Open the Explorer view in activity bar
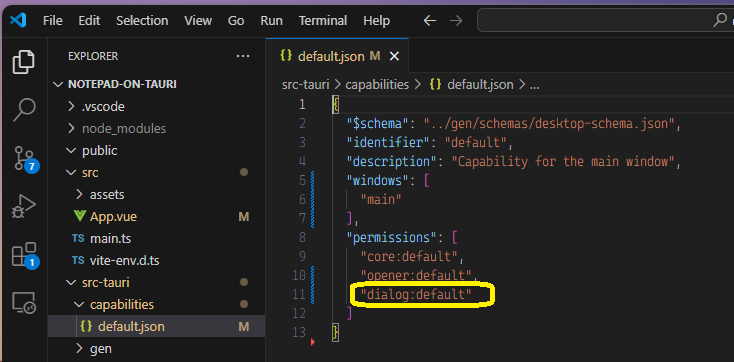 point(23,61)
